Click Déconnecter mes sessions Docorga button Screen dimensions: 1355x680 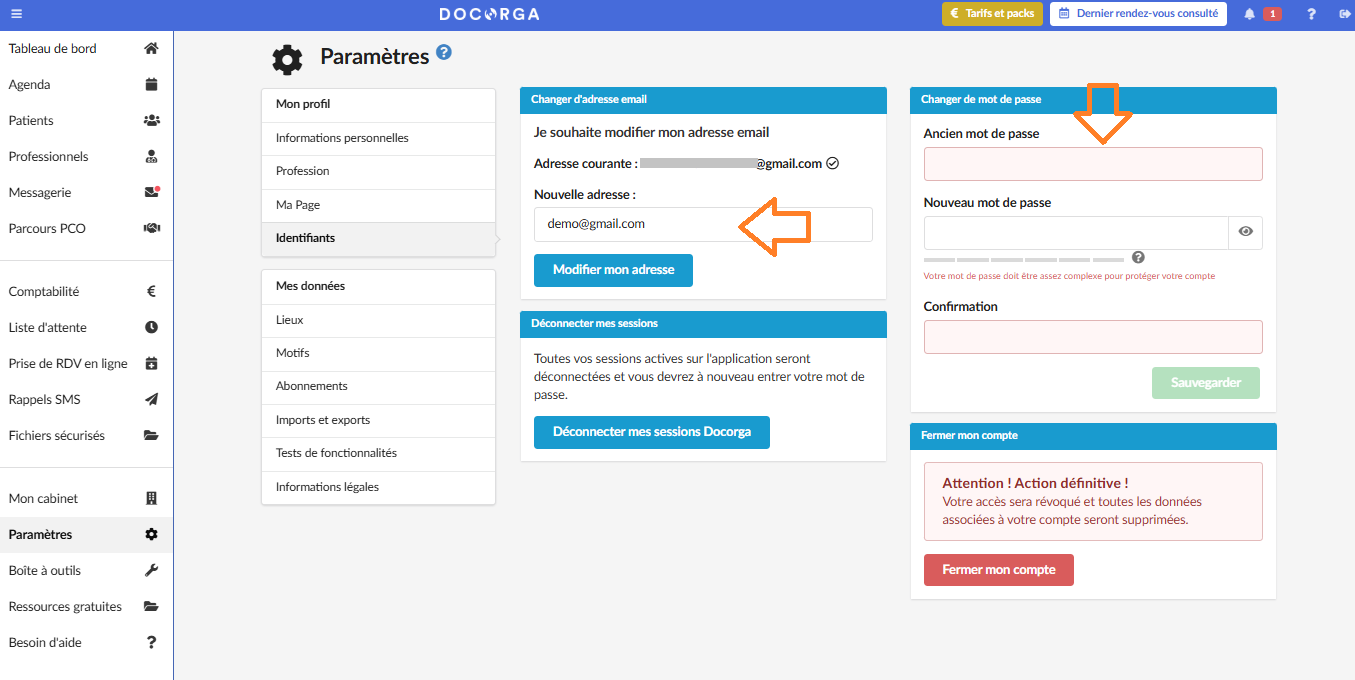pos(651,432)
